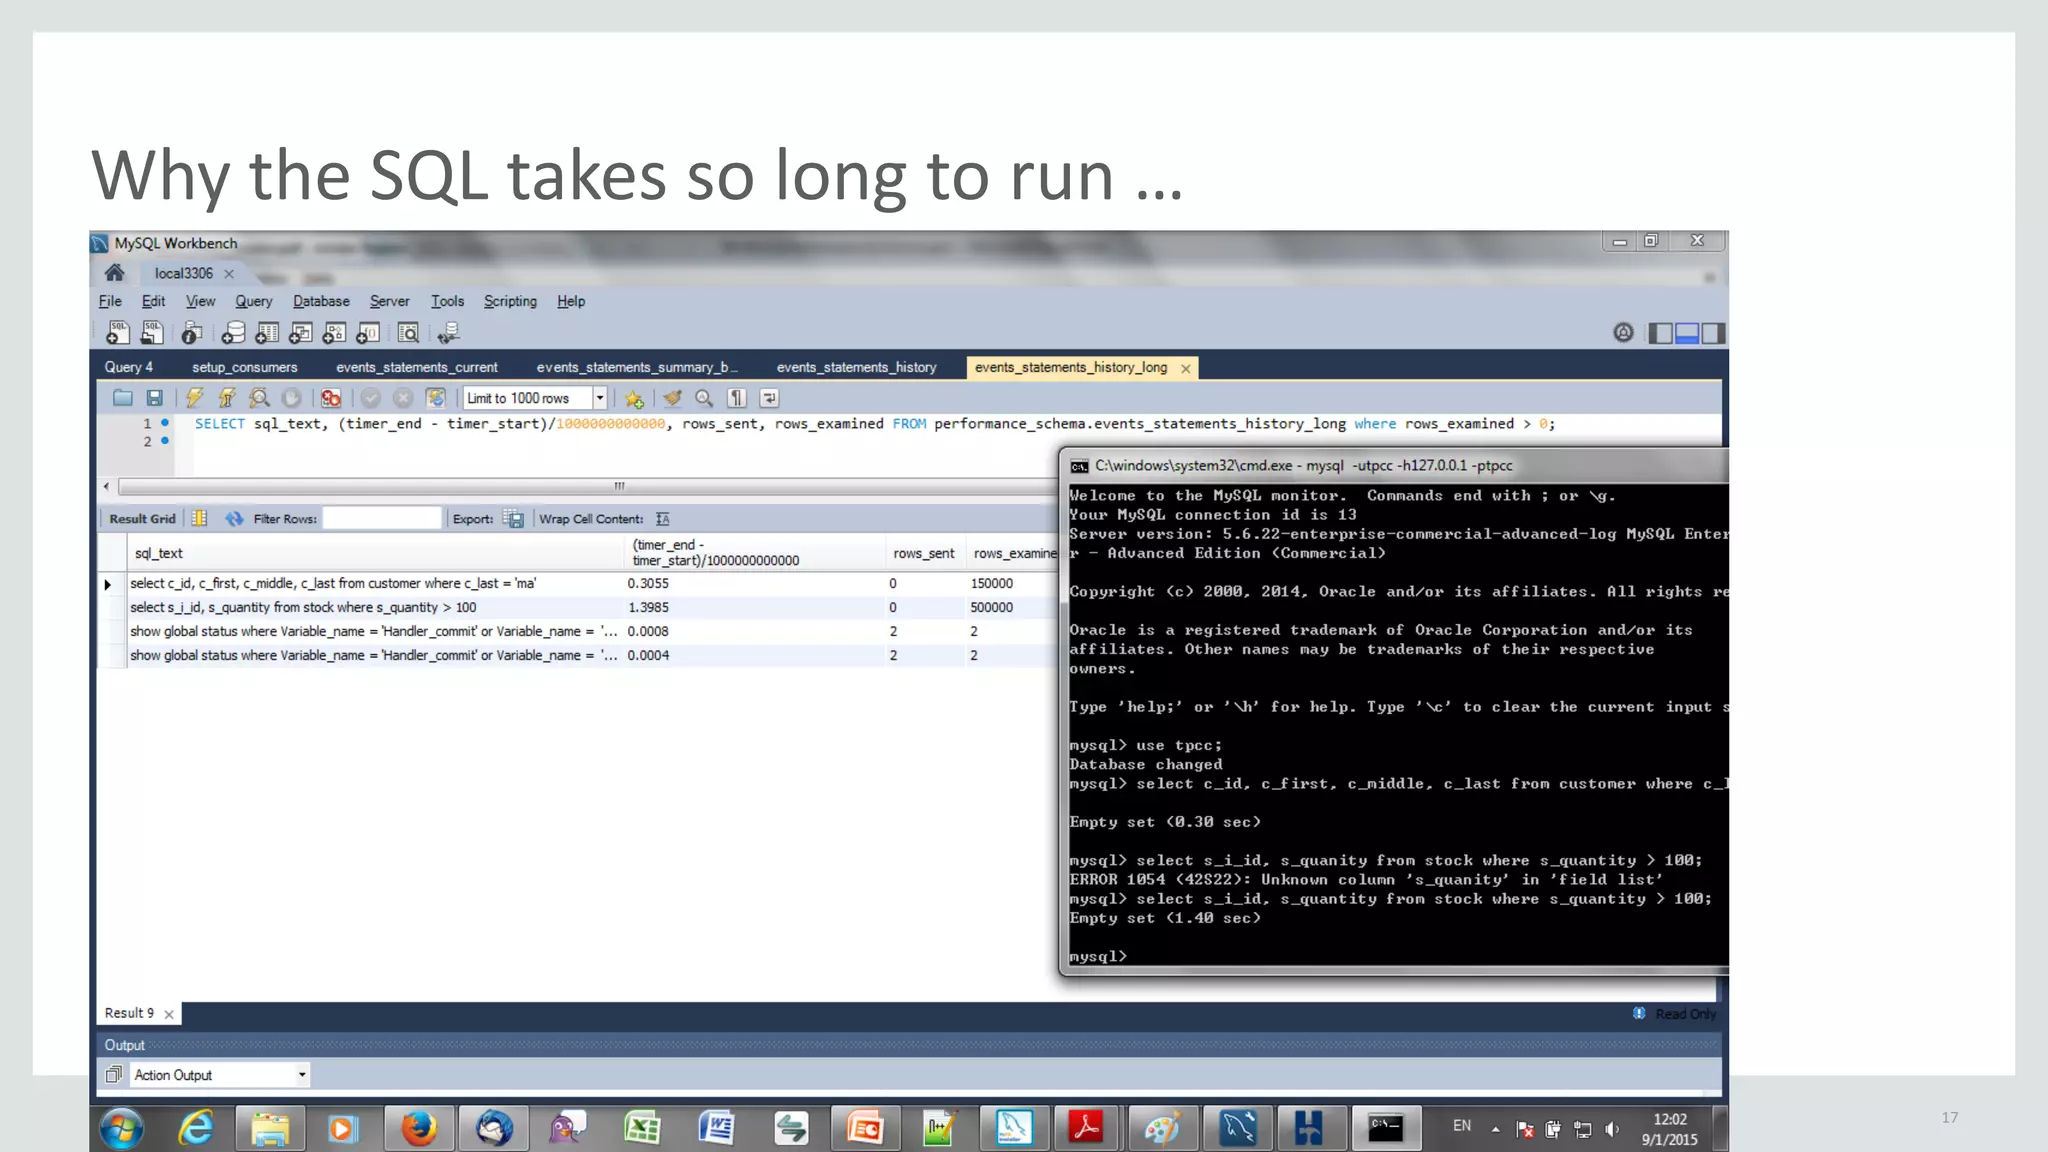Stop query execution hand icon
The image size is (2048, 1152).
tap(291, 398)
